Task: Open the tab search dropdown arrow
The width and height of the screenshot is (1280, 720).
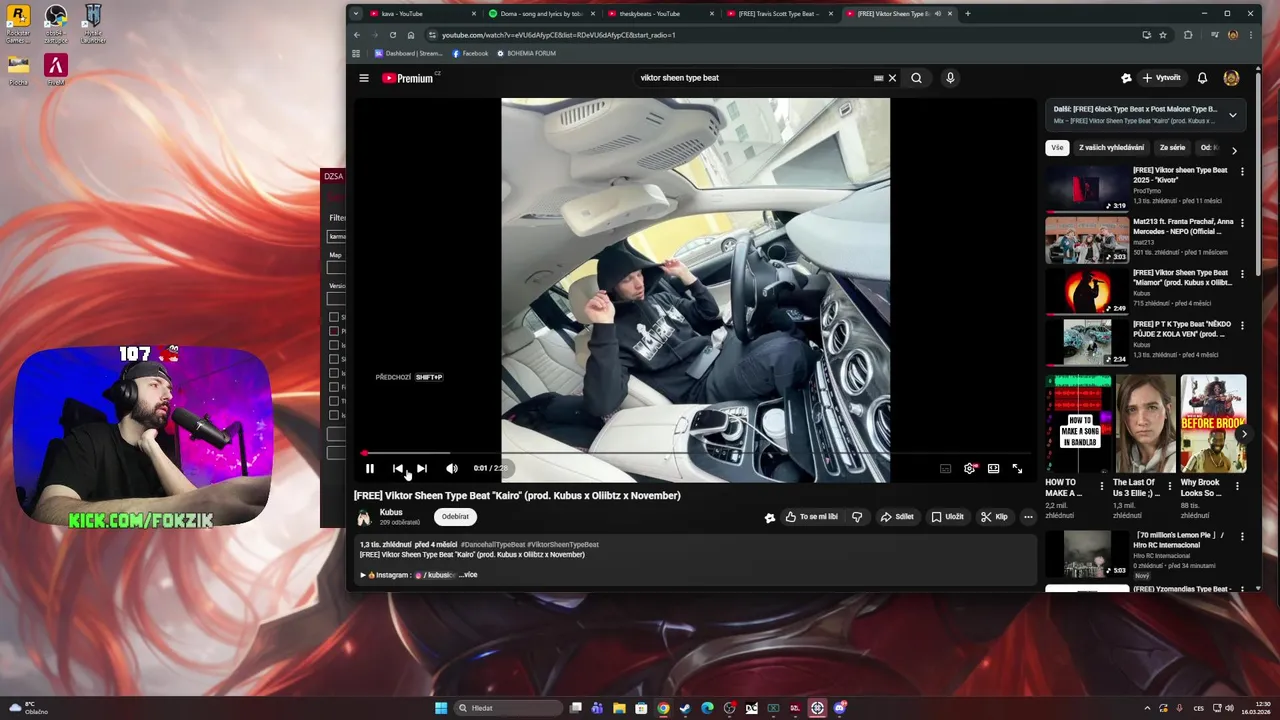Action: tap(355, 14)
